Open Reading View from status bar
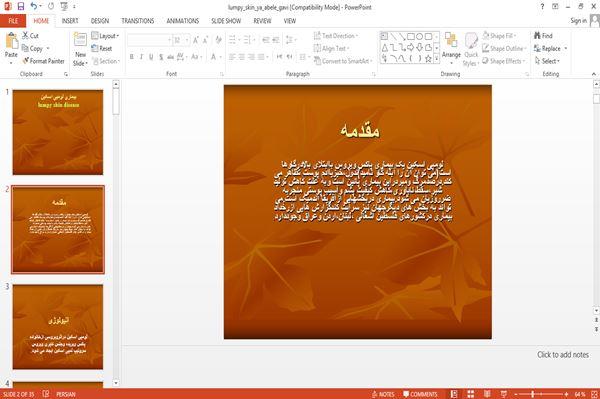The width and height of the screenshot is (600, 399). [487, 394]
